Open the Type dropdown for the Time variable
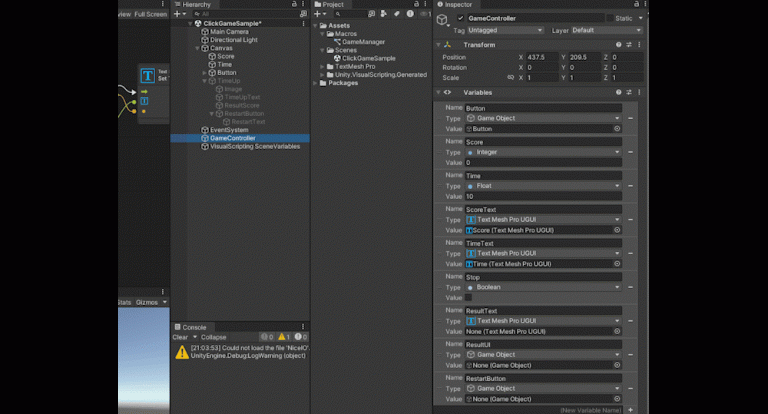The image size is (768, 414). click(x=543, y=186)
